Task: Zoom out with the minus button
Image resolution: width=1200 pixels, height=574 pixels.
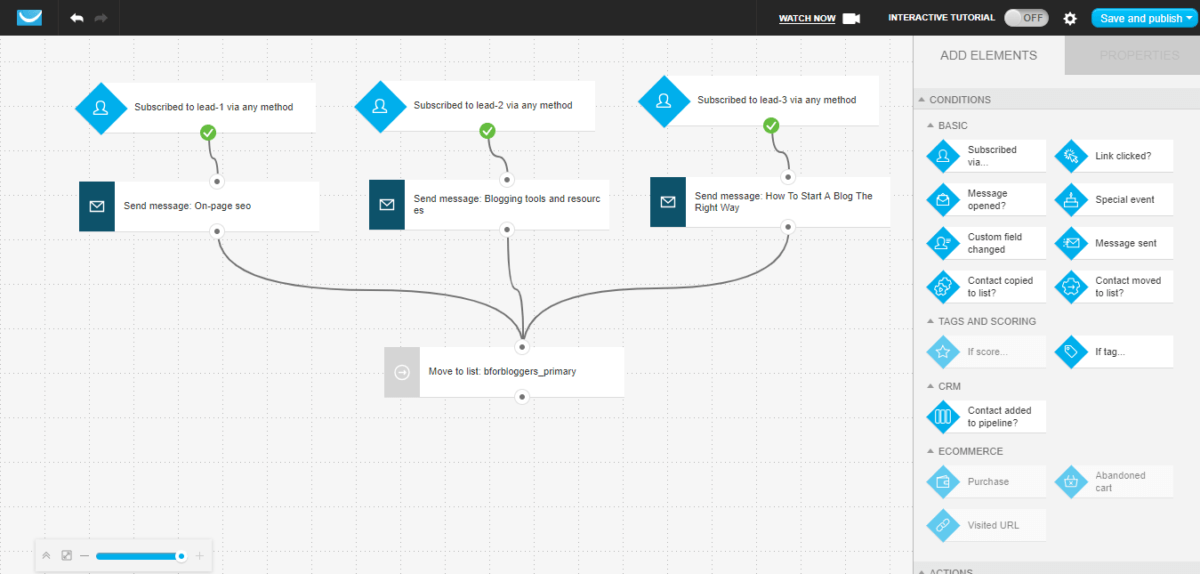Action: click(85, 556)
